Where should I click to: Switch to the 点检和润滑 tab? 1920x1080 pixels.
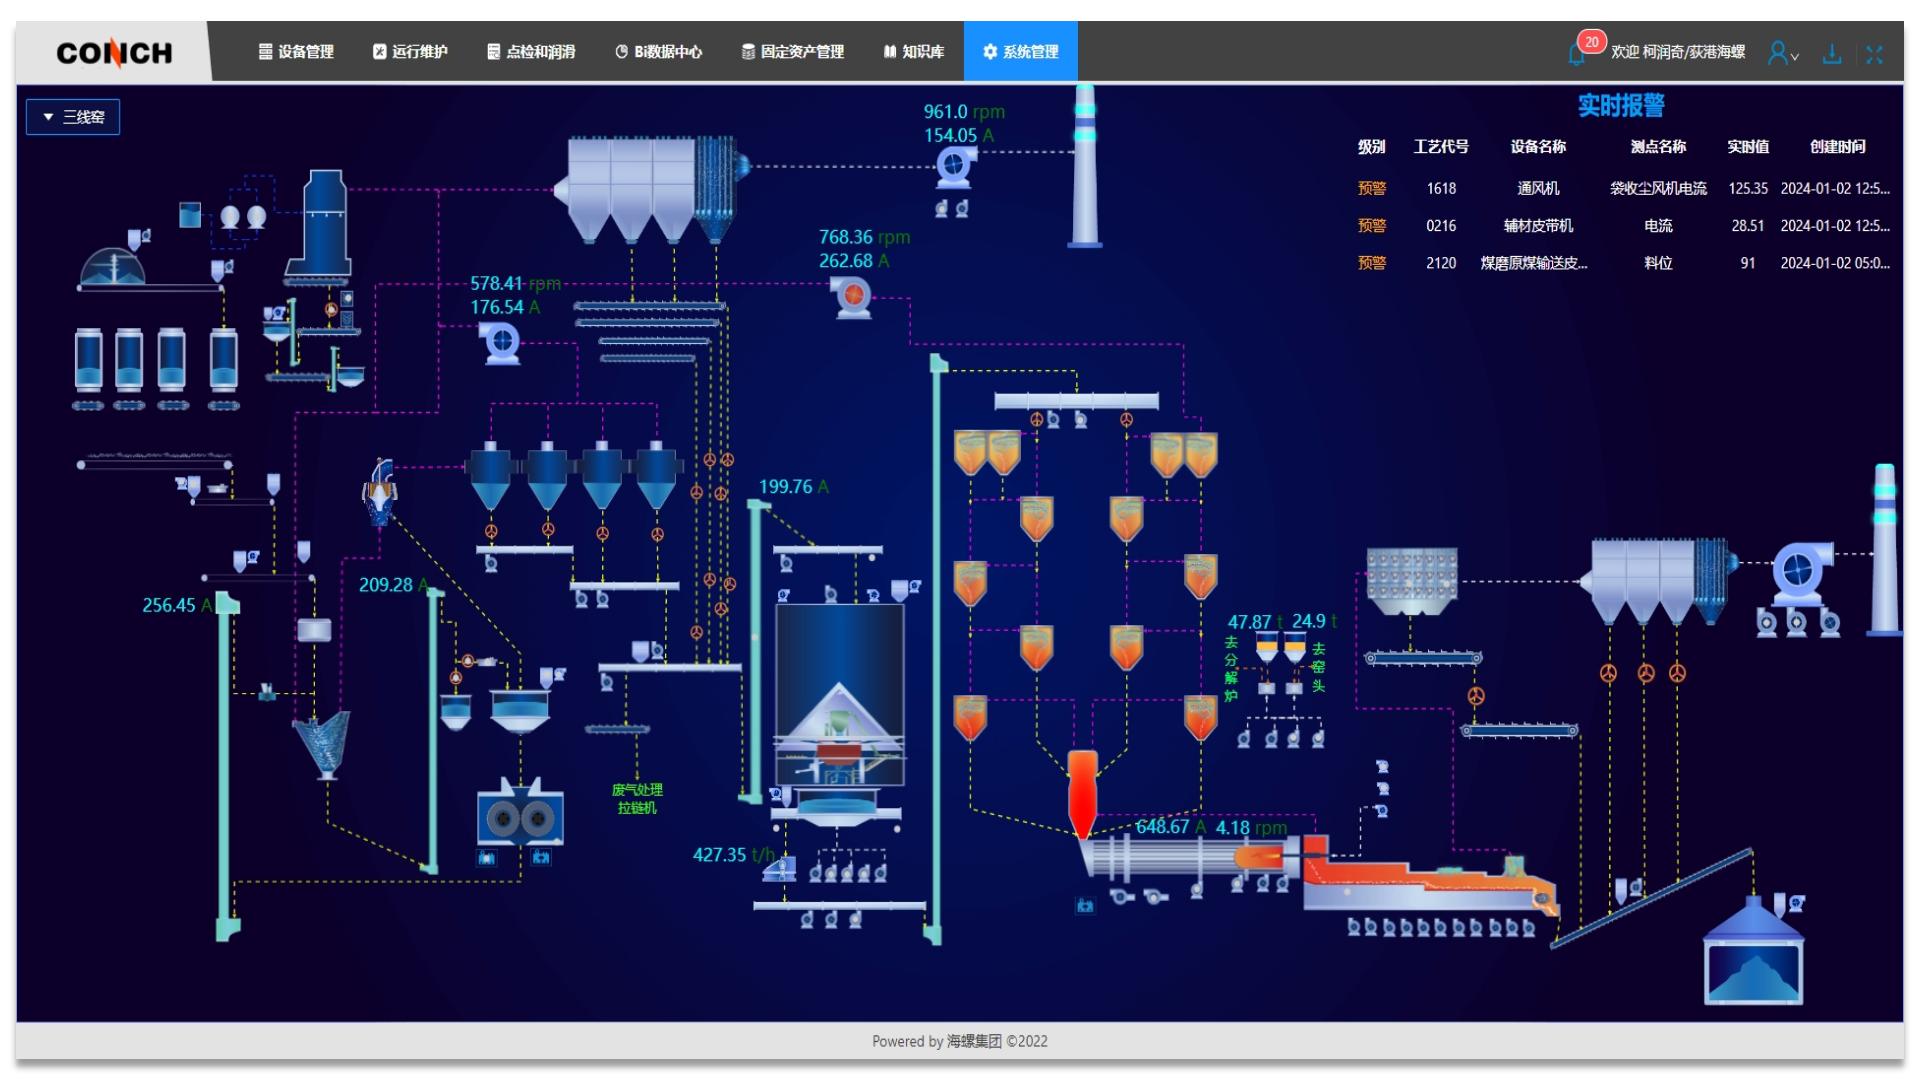tap(531, 52)
